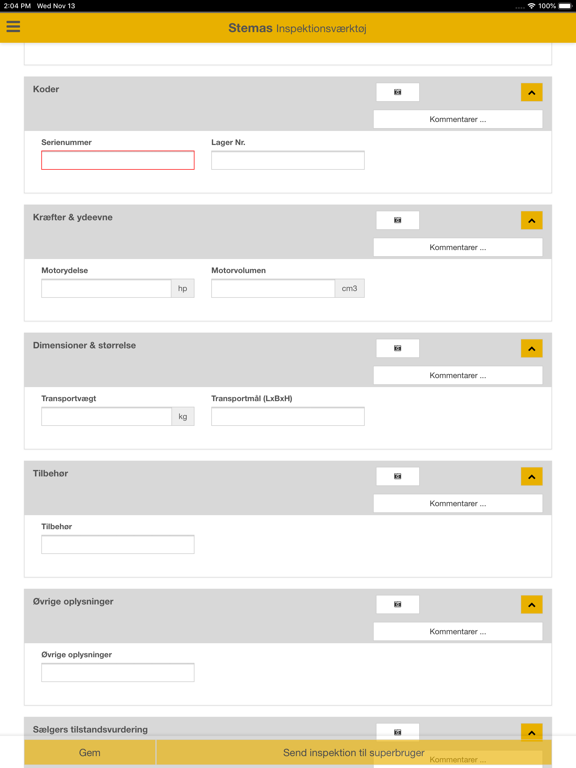Focus the Lager Nr. input field
Screen dimensions: 576x768
pos(288,160)
